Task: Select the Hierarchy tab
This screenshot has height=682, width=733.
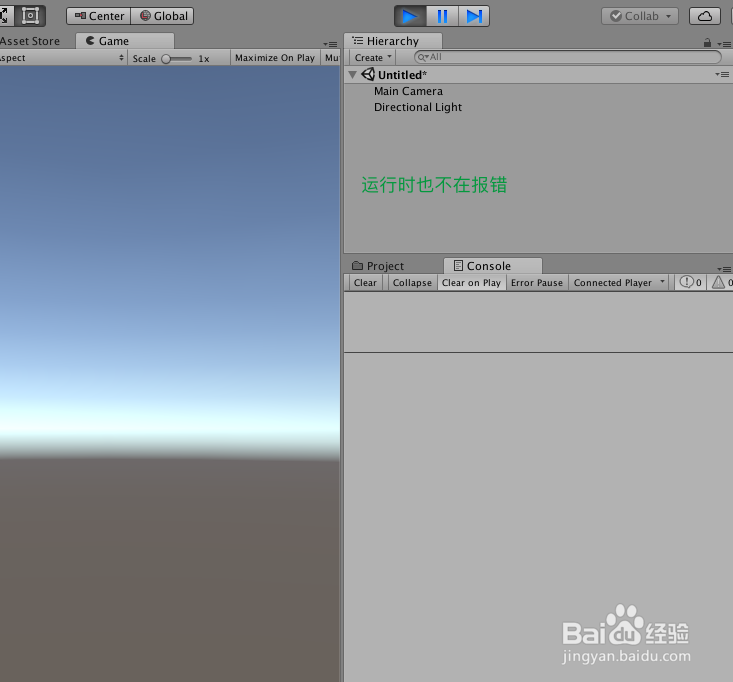Action: point(393,41)
